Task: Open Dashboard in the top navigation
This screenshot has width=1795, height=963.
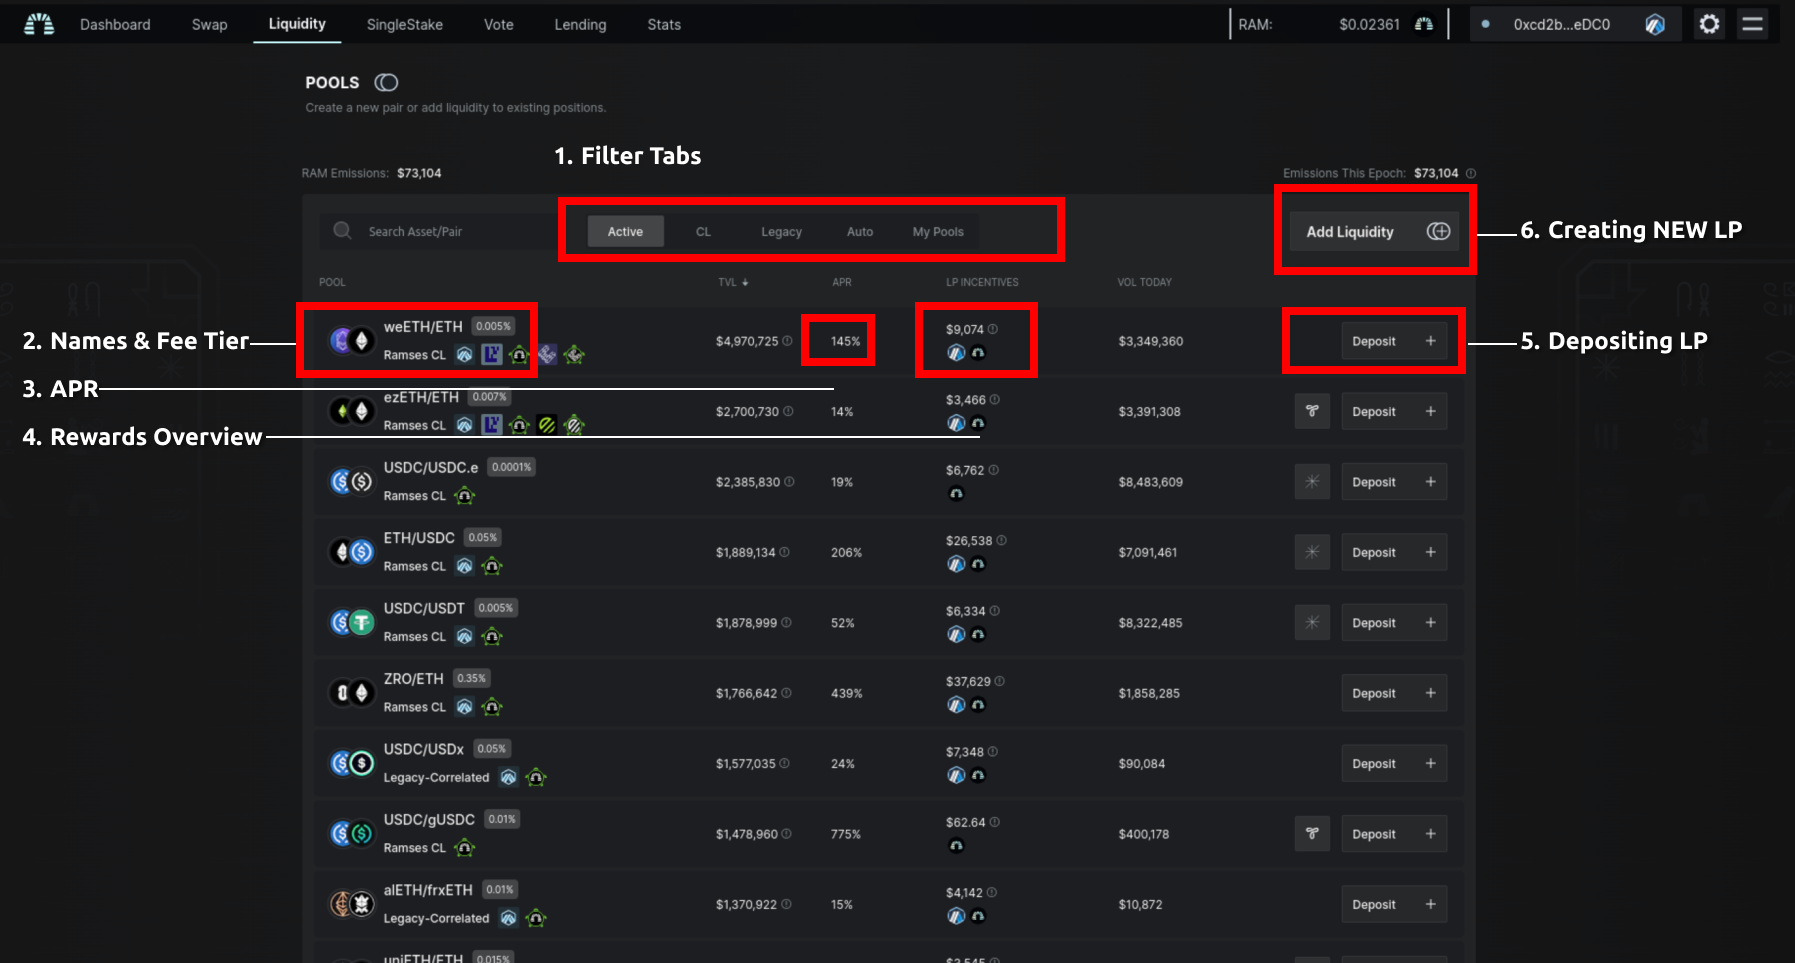Action: tap(115, 24)
